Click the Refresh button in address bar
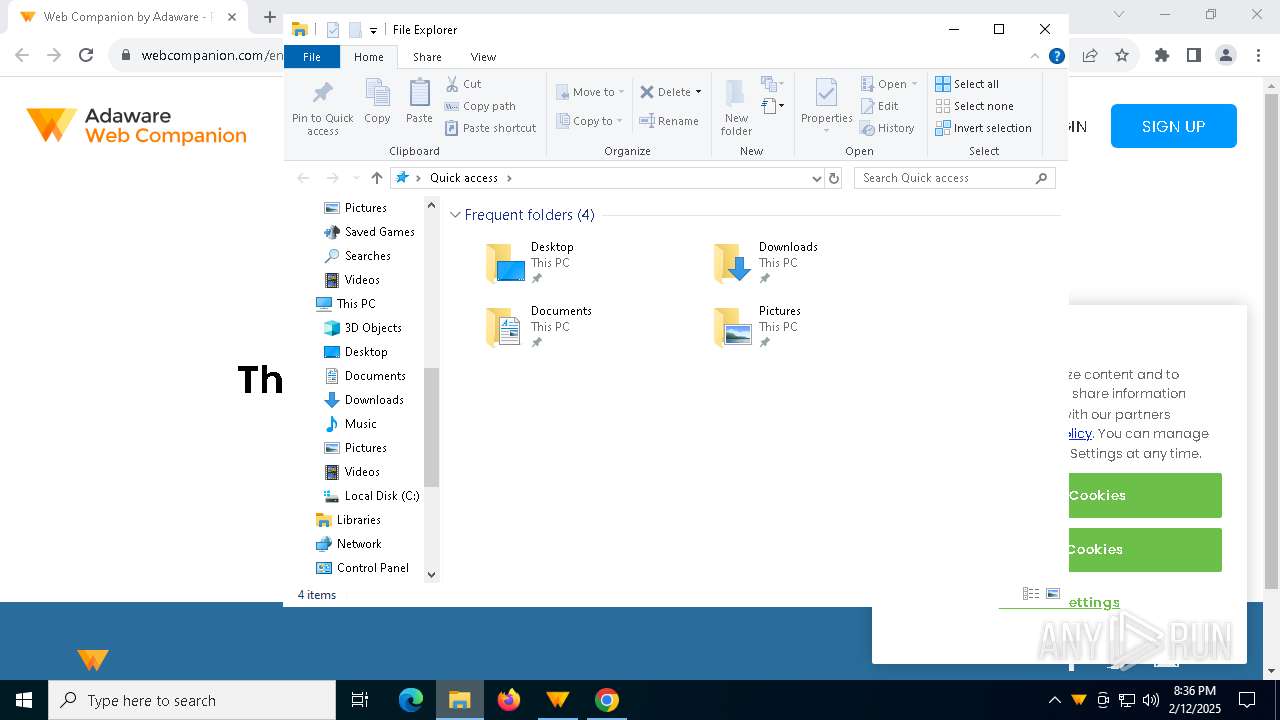The image size is (1280, 720). tap(834, 178)
